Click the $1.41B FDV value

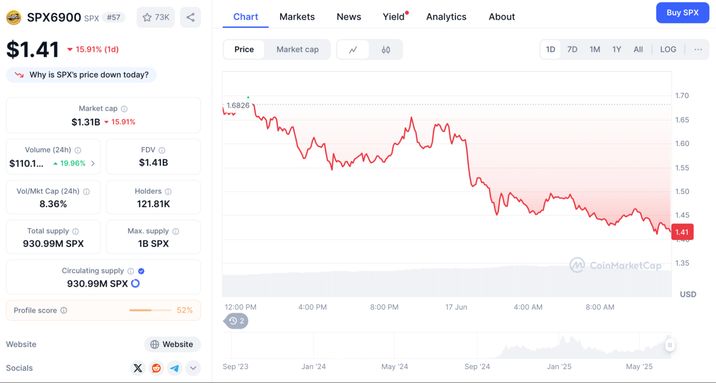click(x=153, y=163)
